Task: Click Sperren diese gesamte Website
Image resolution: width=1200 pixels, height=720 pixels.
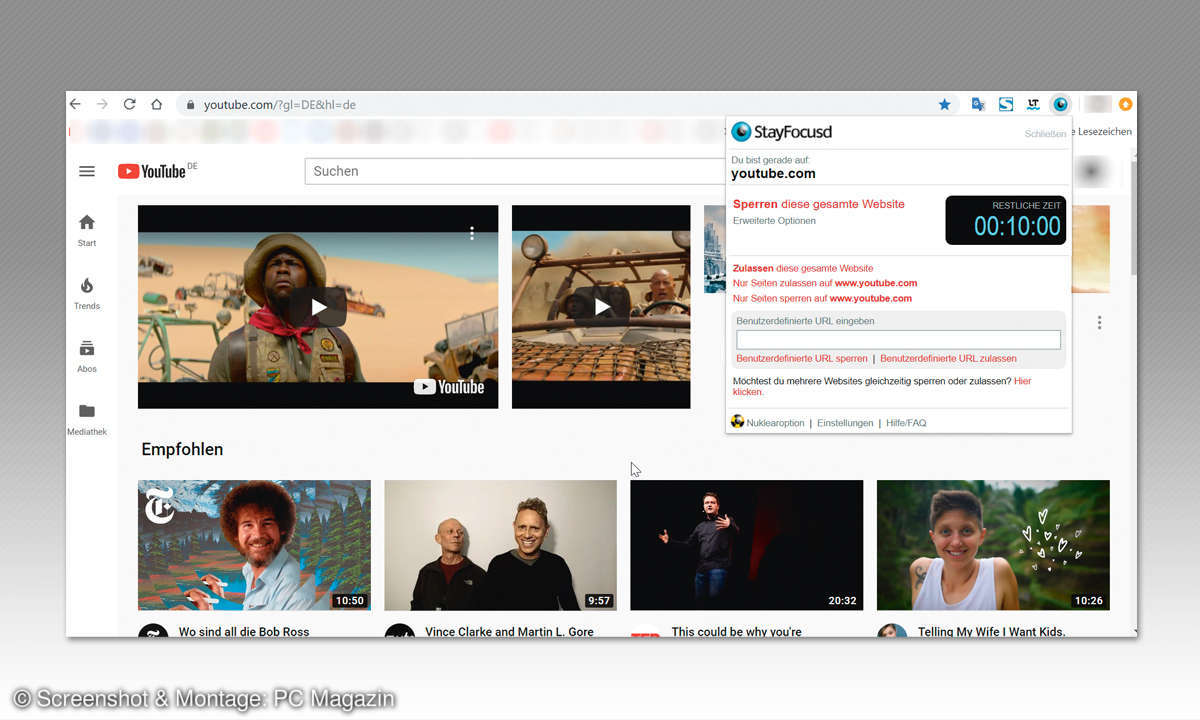Action: click(818, 204)
